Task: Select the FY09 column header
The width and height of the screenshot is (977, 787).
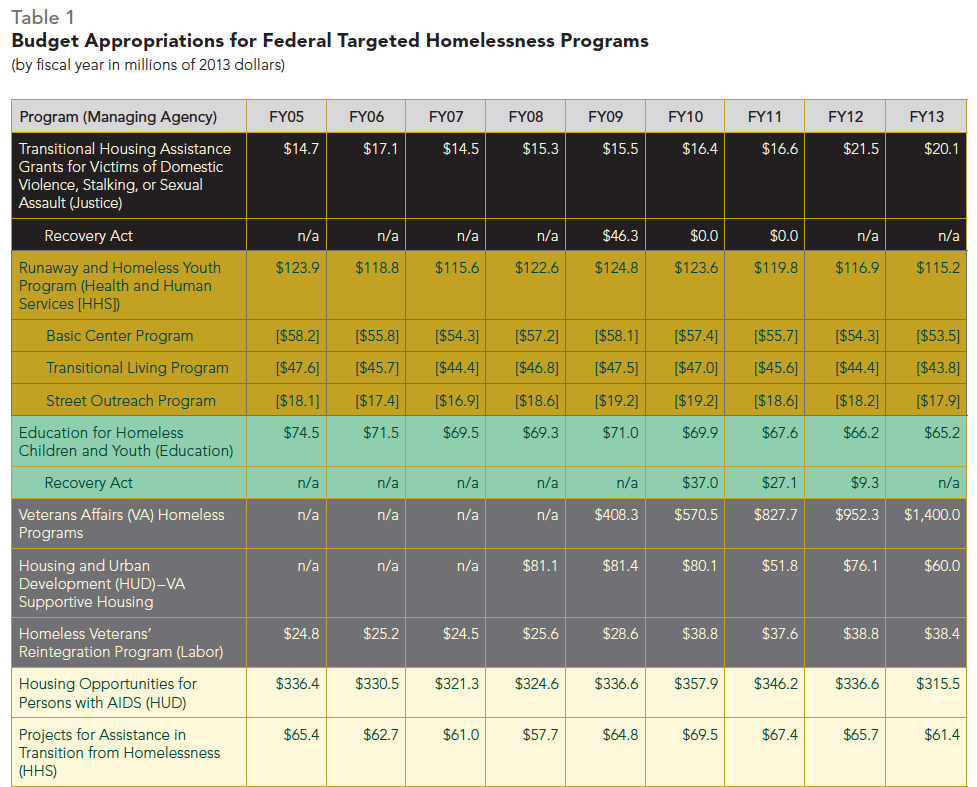Action: tap(605, 117)
